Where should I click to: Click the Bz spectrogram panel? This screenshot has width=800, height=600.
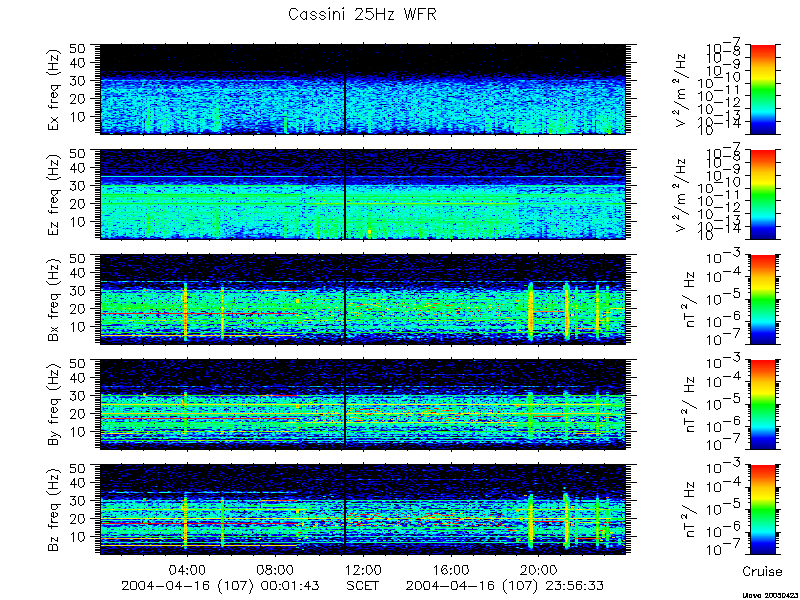362,510
